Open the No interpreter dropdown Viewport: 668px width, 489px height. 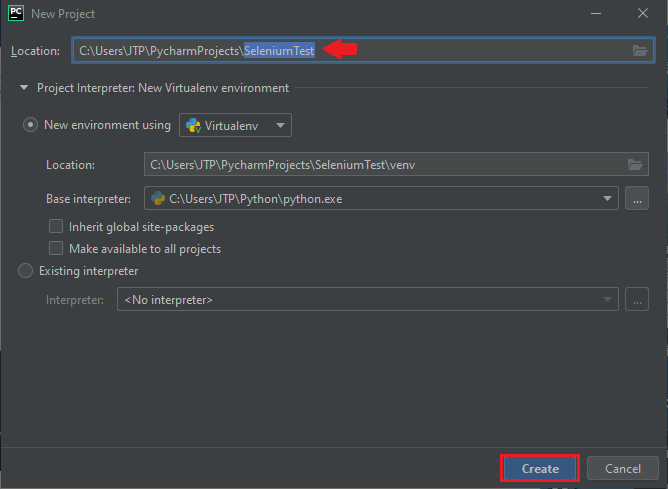pos(368,299)
